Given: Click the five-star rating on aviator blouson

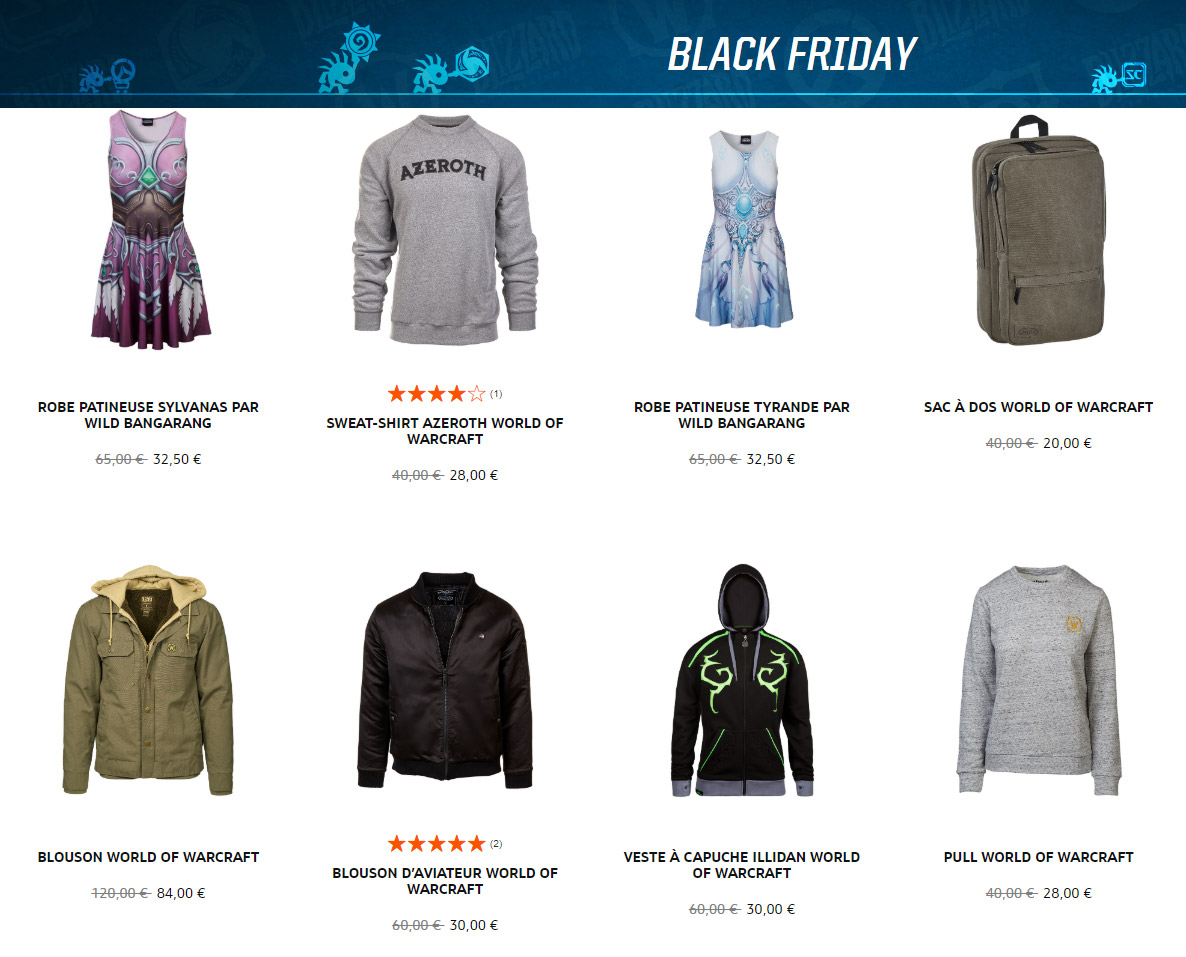Looking at the screenshot, I should (436, 844).
